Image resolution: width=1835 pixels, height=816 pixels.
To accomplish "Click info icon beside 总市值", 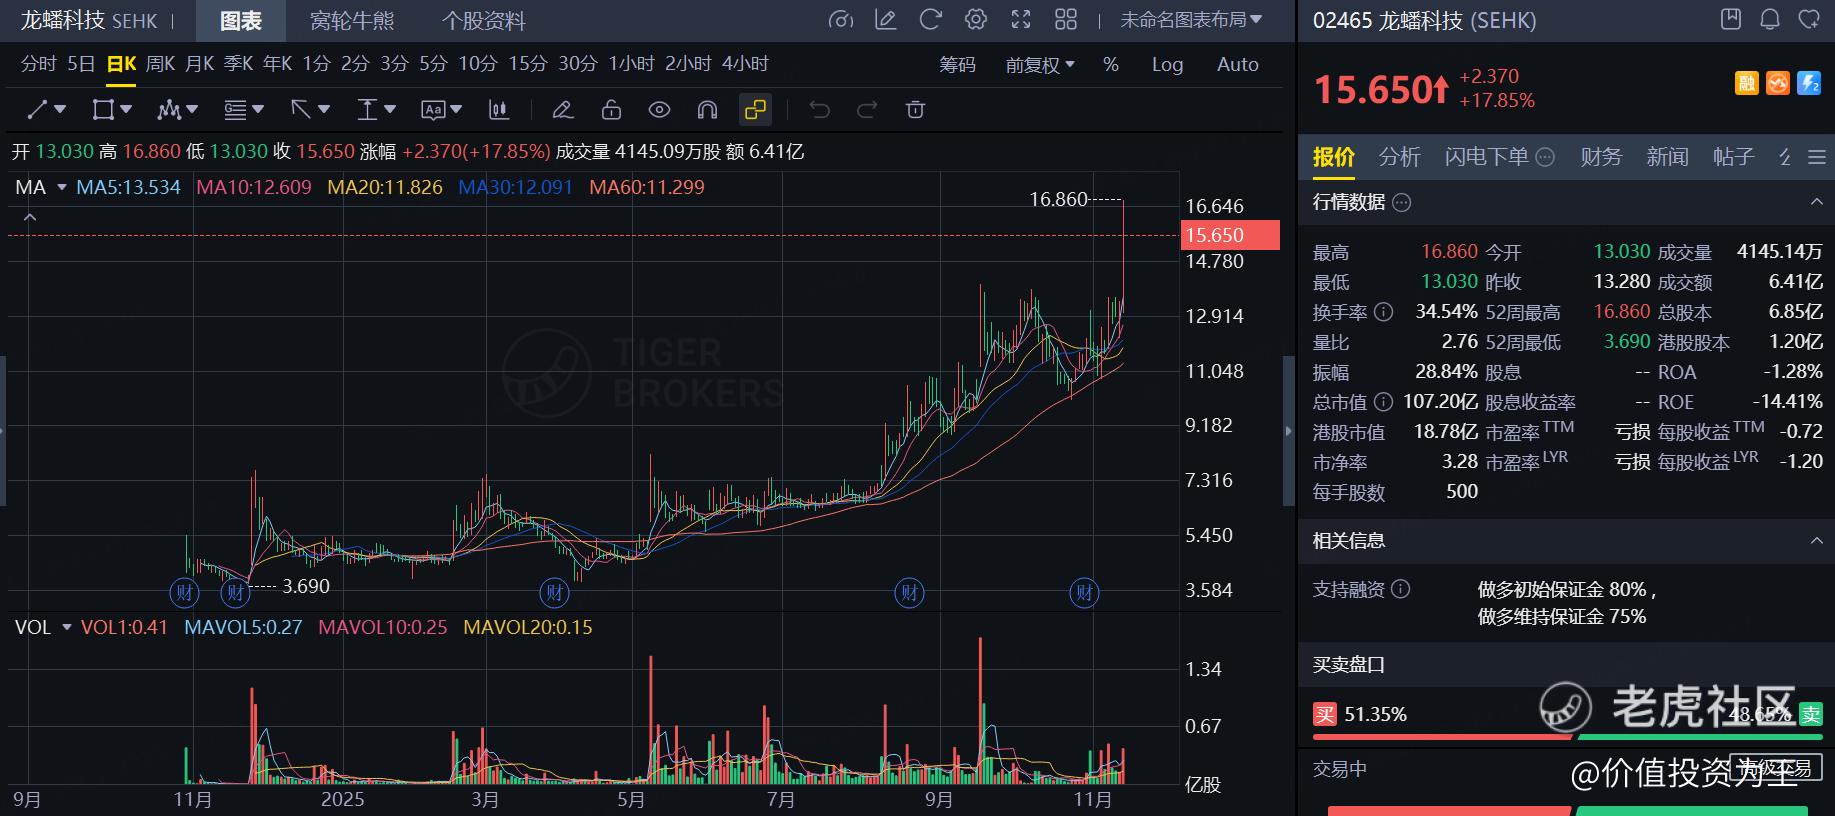I will click(x=1384, y=402).
